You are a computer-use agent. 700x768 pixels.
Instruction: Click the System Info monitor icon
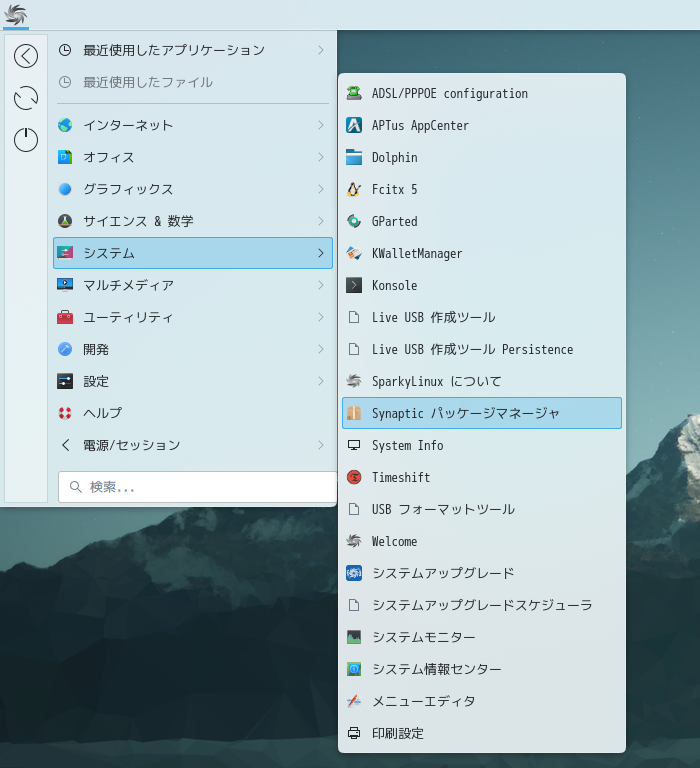(x=354, y=445)
